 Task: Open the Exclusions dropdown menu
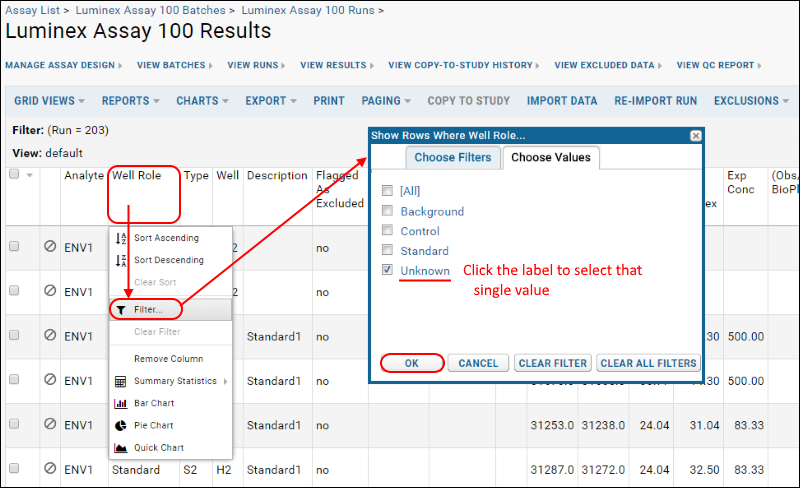[x=751, y=101]
